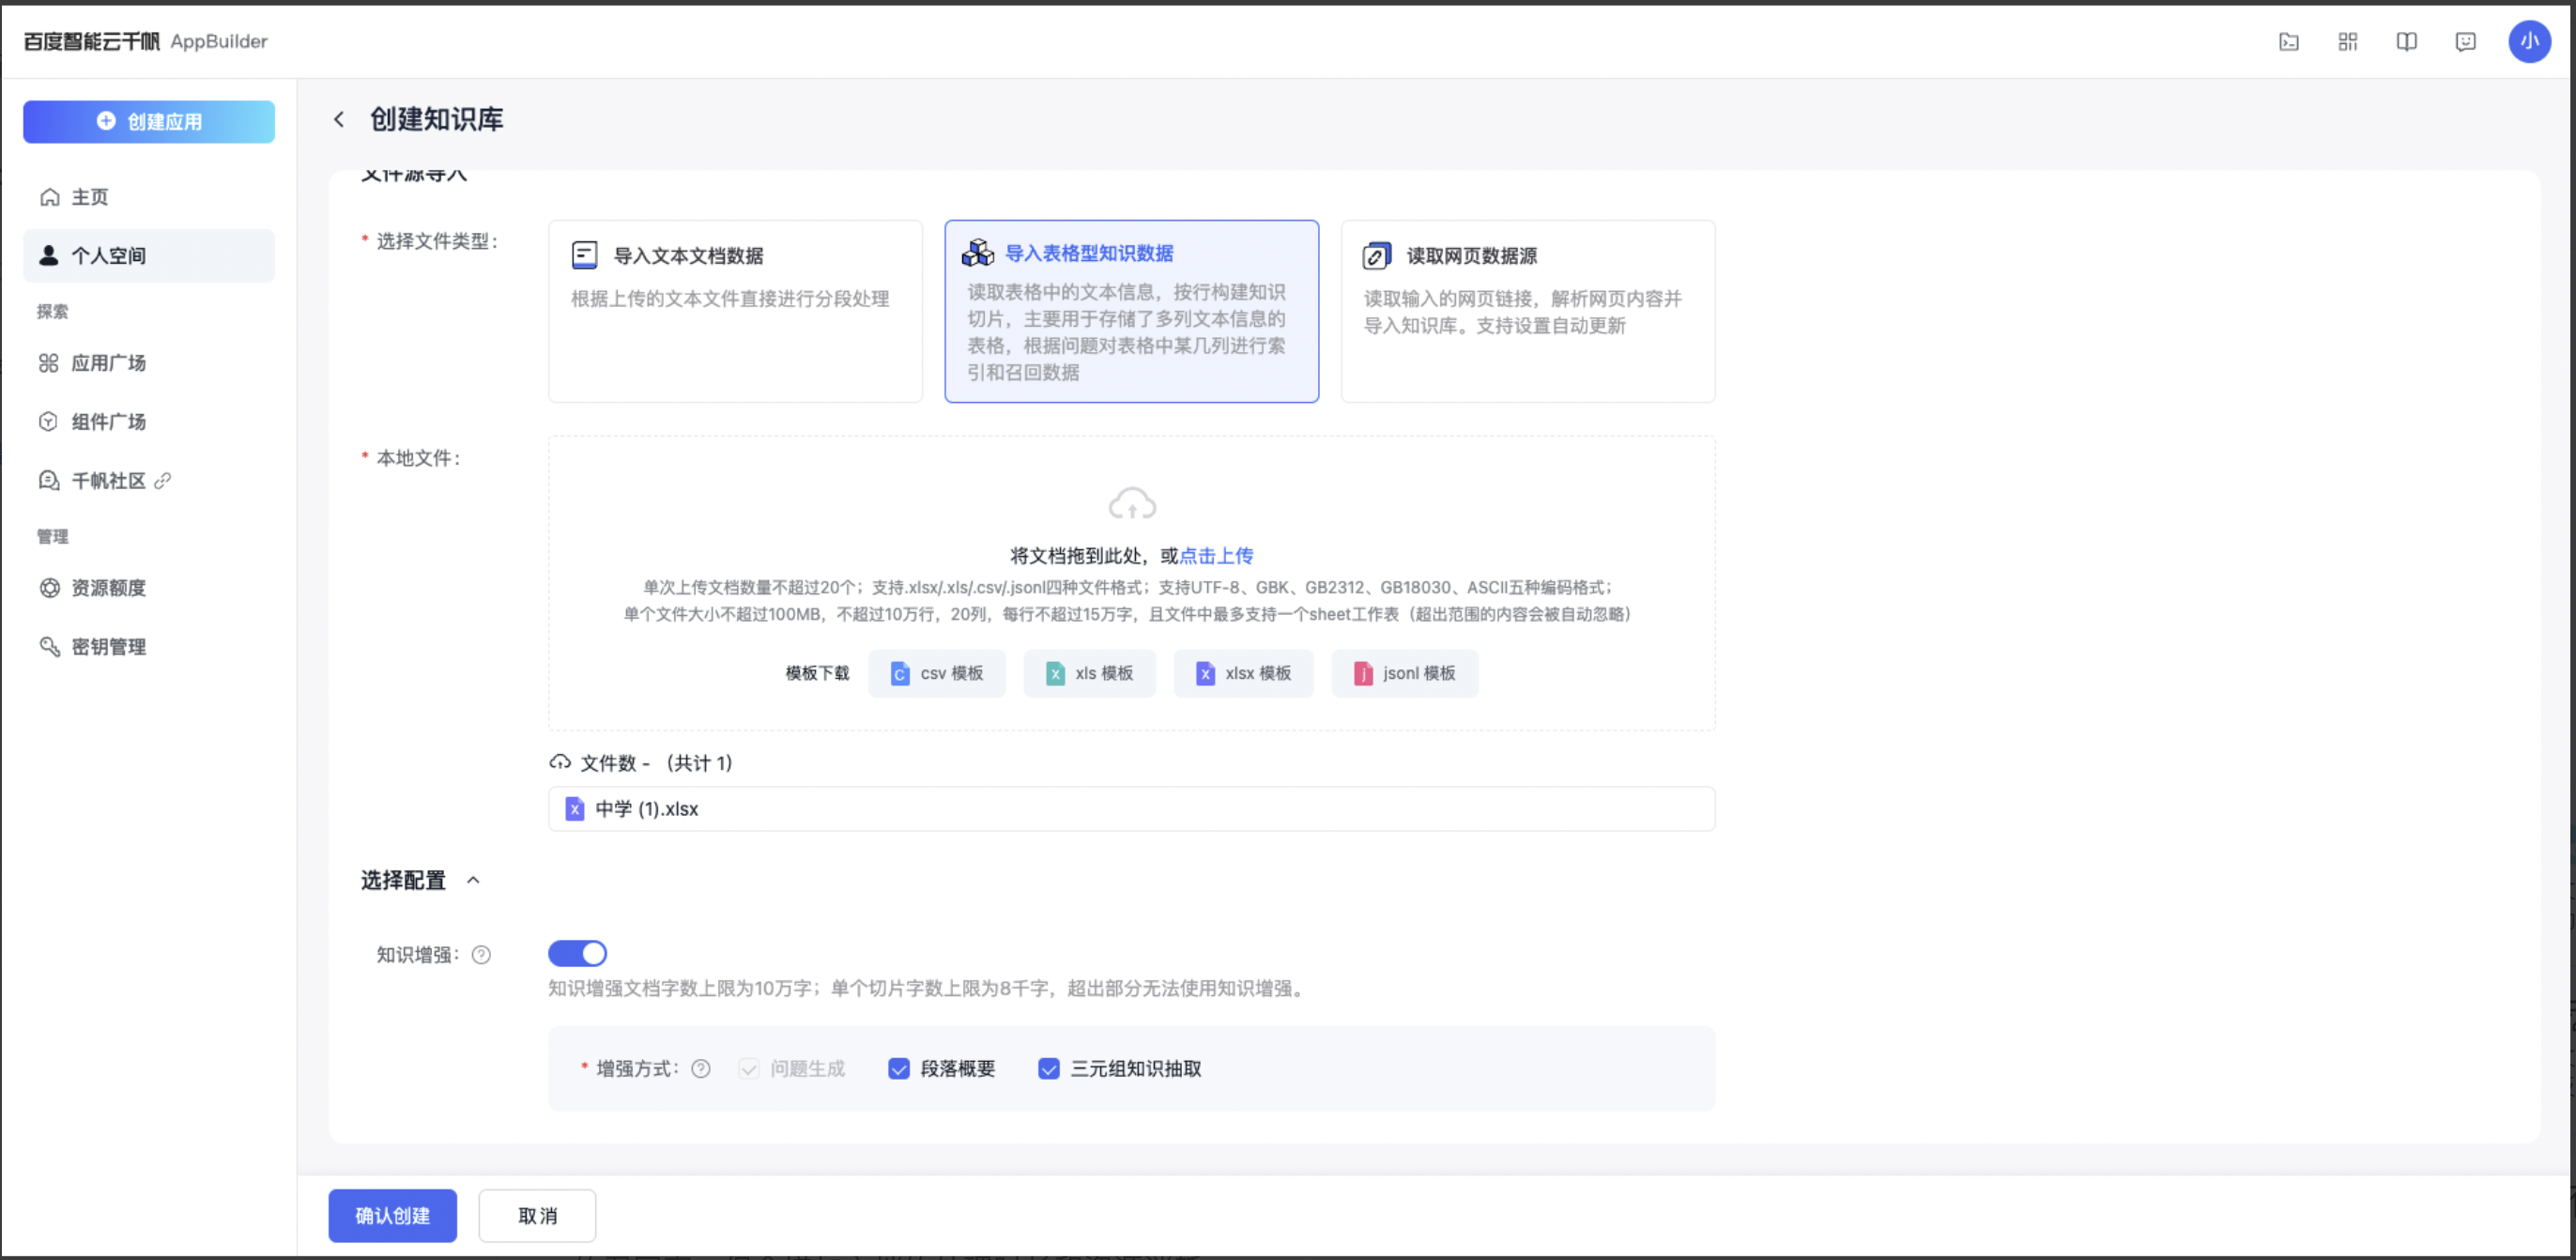Click the 应用广场 grid icon
Image resolution: width=2576 pixels, height=1260 pixels.
tap(49, 363)
